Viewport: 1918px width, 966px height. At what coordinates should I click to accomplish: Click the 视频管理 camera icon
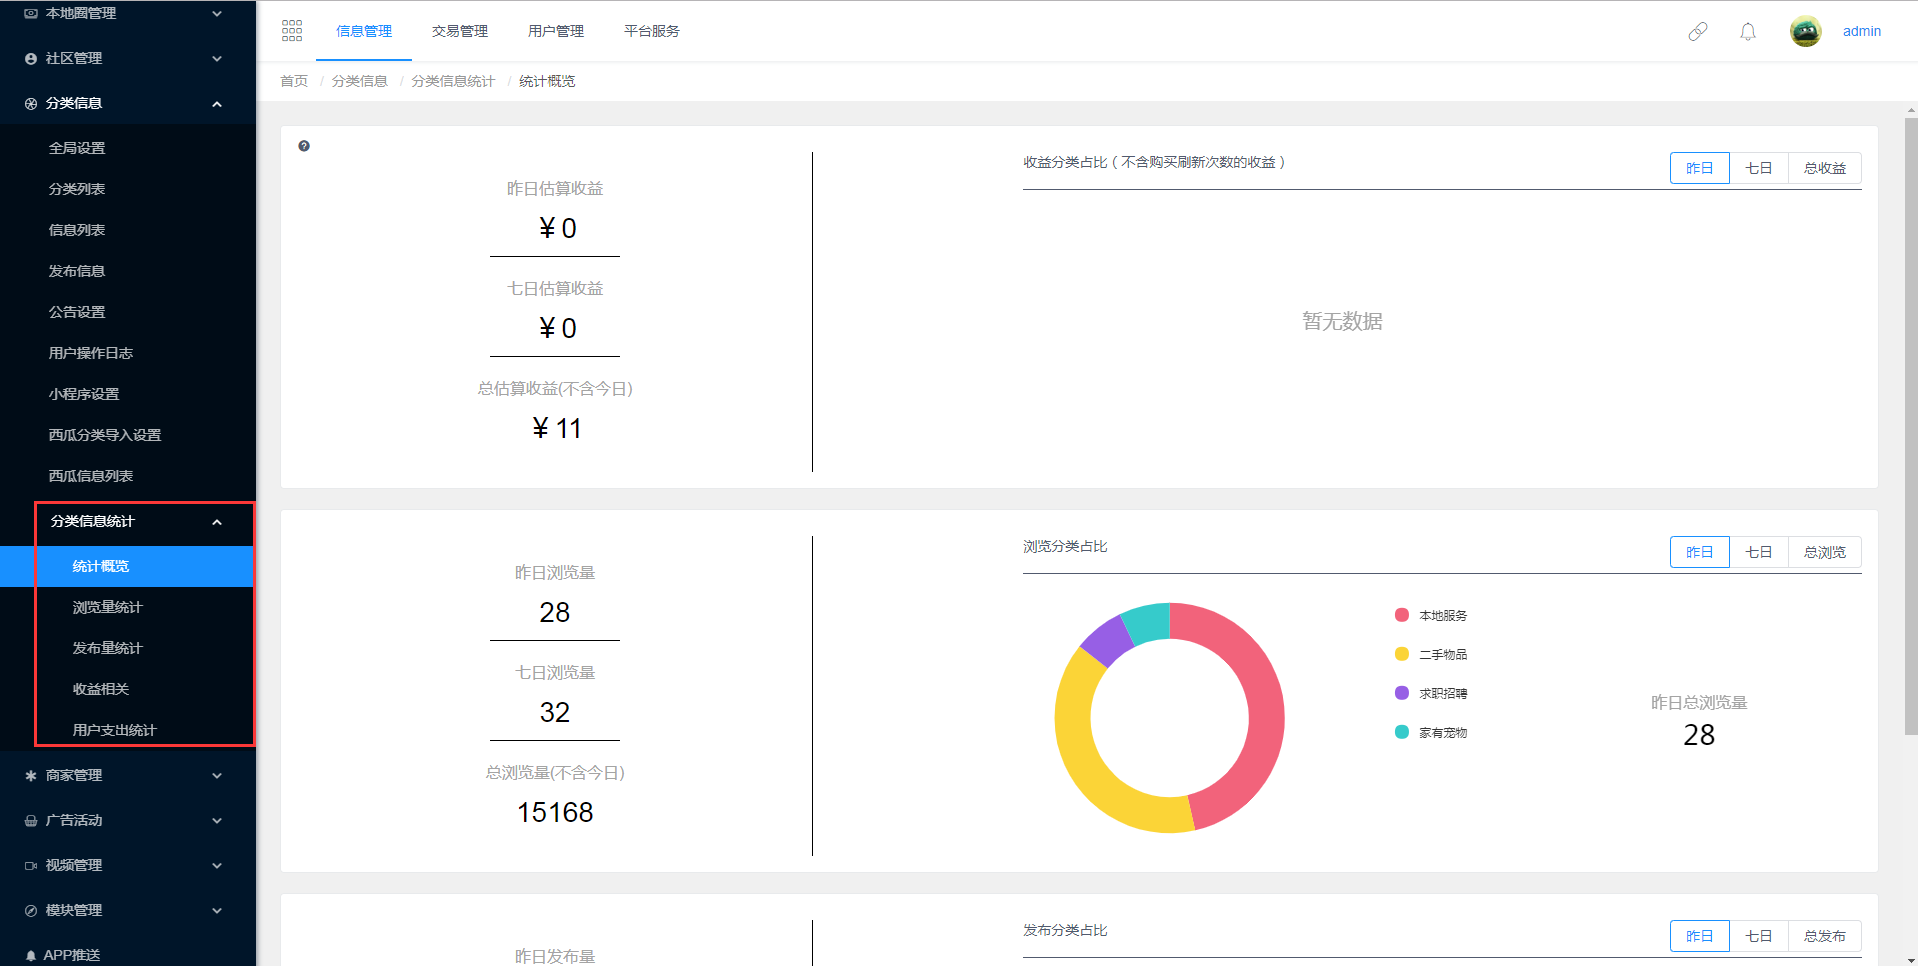31,866
